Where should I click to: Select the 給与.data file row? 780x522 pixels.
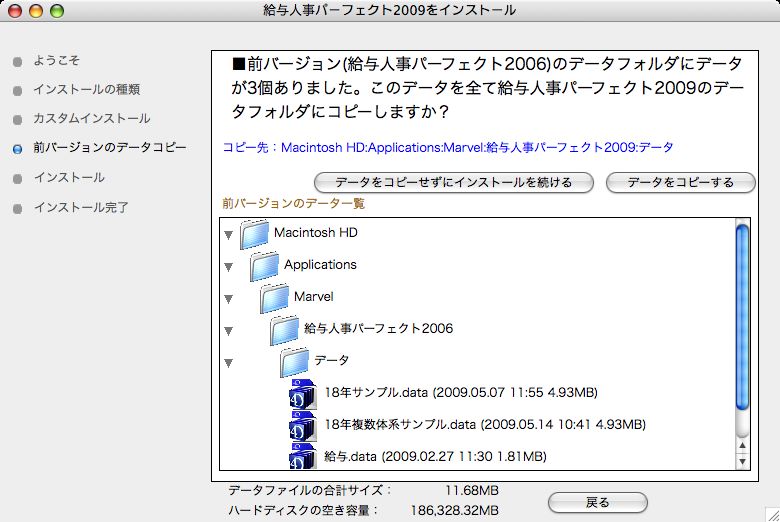tap(435, 456)
